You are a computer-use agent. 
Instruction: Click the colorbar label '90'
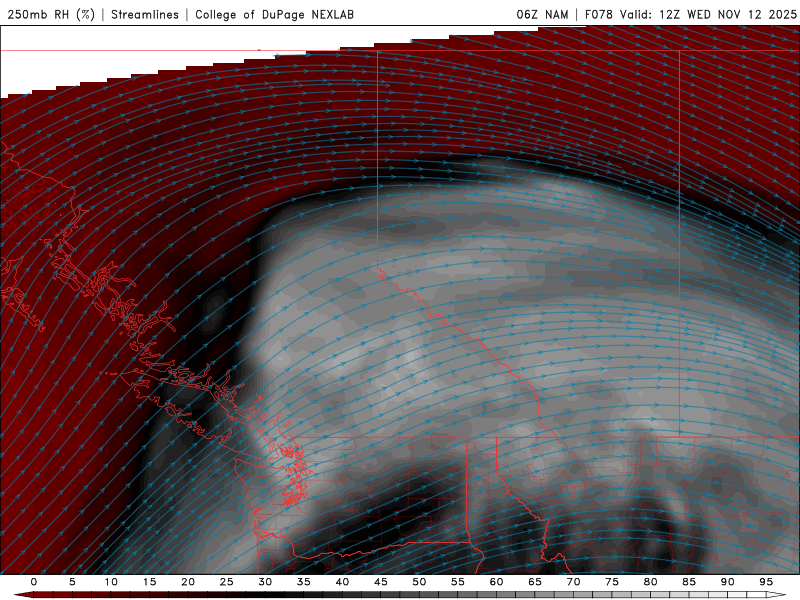tap(727, 582)
